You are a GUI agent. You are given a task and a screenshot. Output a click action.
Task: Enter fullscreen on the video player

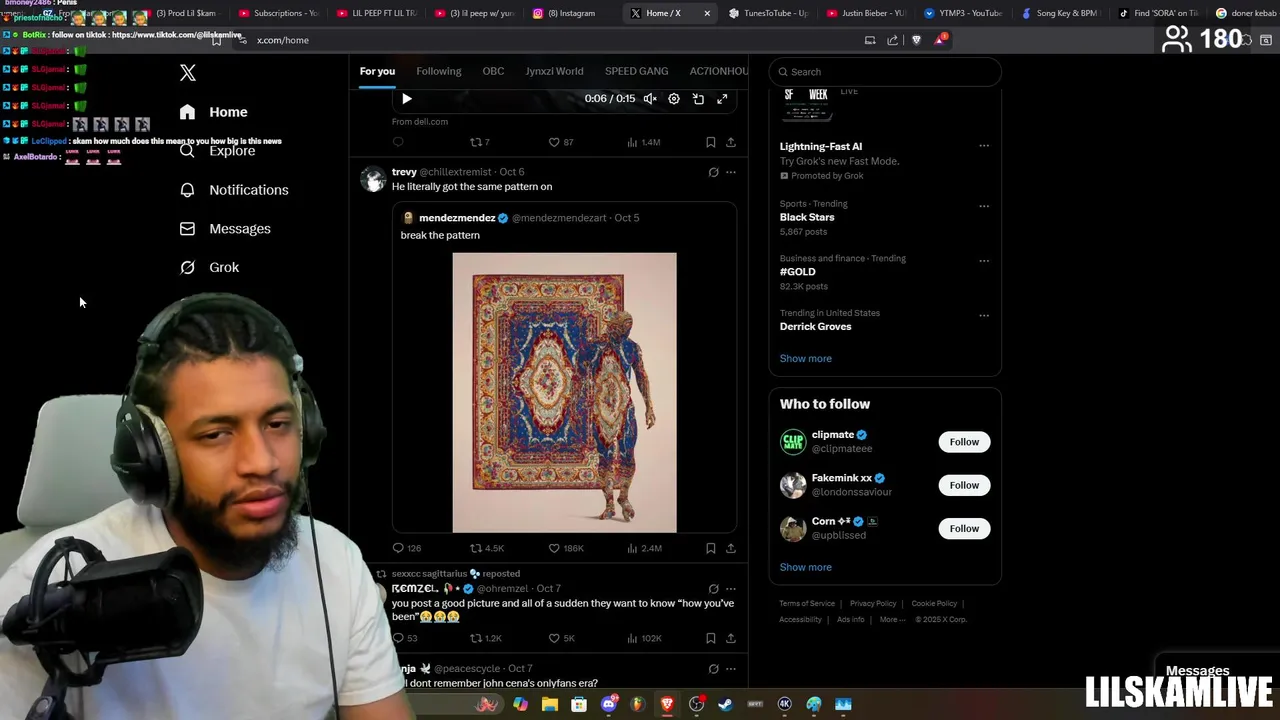tap(722, 99)
